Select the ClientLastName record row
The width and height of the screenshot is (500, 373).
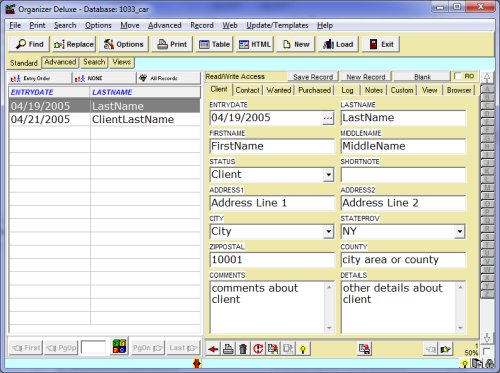pos(105,119)
